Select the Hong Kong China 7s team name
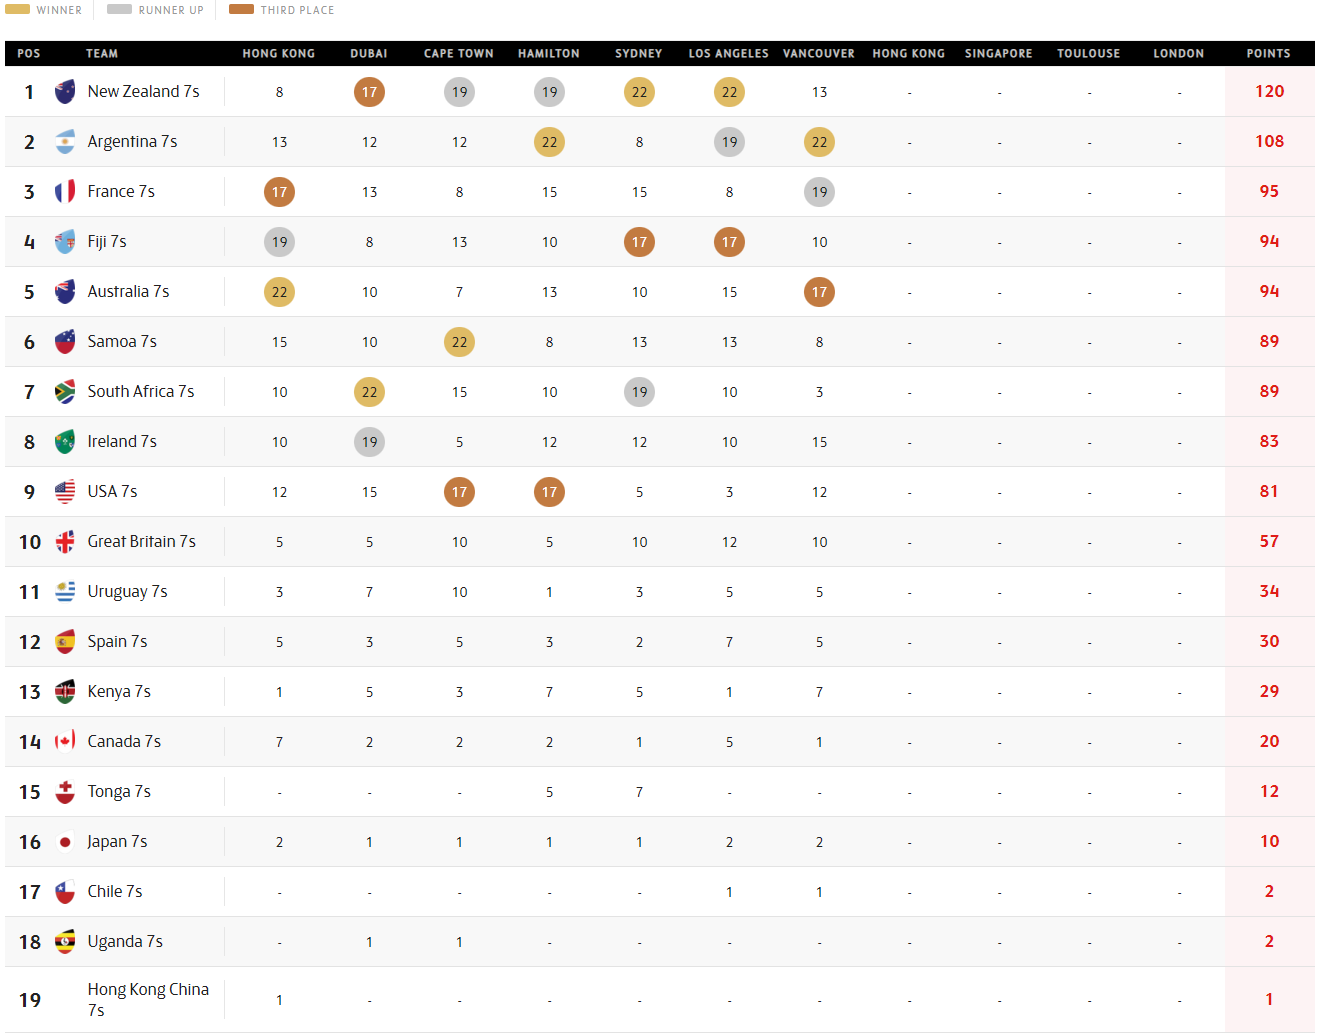Screen dimensions: 1318x1035 click(x=147, y=999)
